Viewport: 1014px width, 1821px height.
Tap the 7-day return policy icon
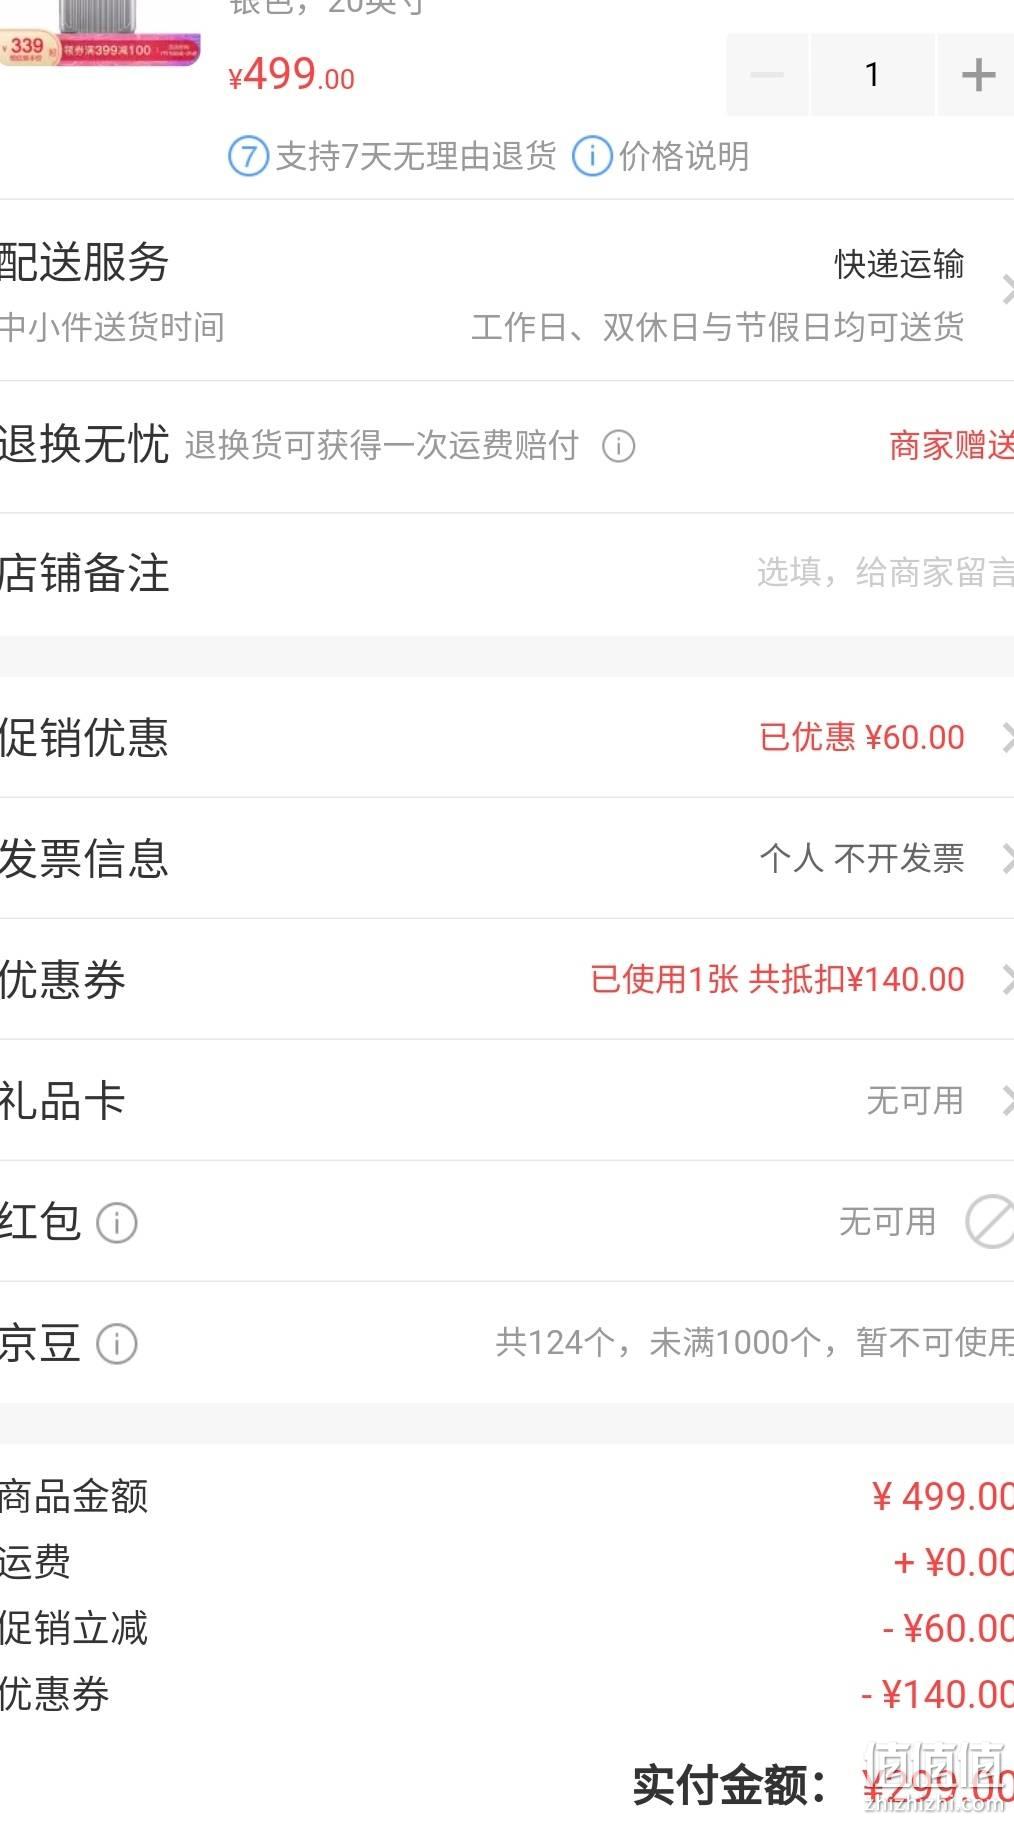coord(248,157)
